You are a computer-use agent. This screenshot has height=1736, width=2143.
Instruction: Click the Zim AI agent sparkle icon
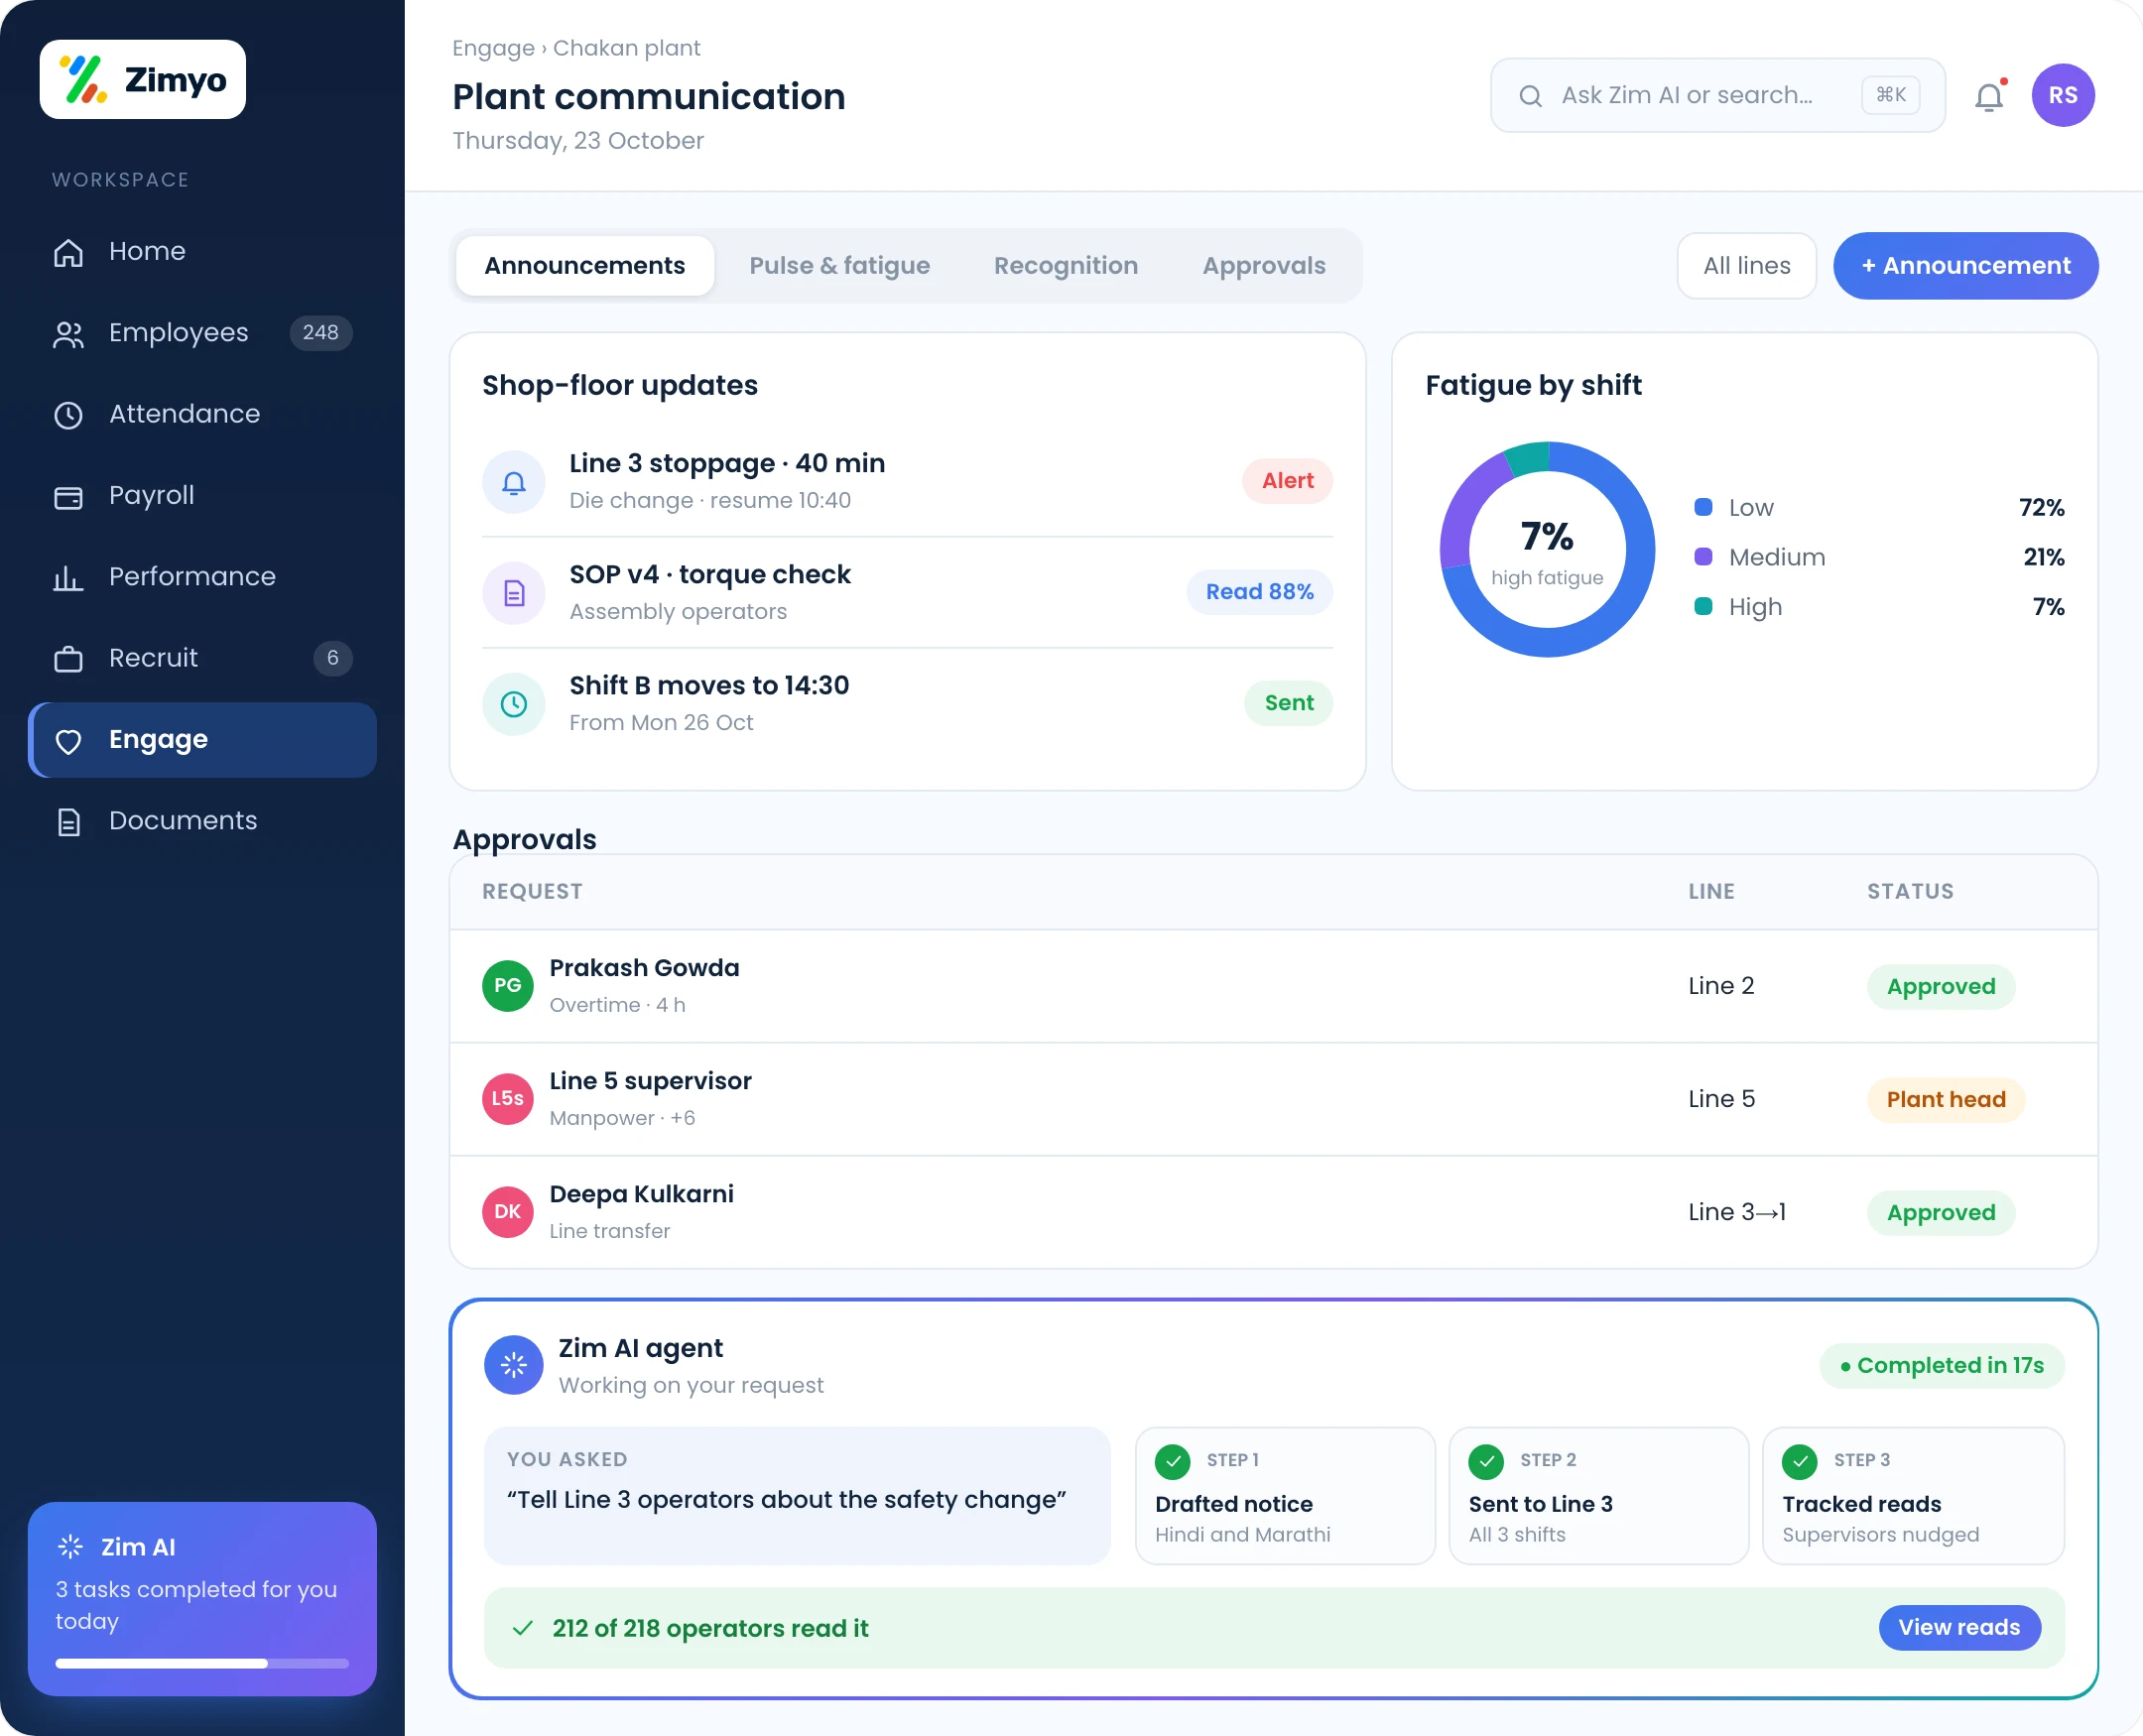[514, 1365]
